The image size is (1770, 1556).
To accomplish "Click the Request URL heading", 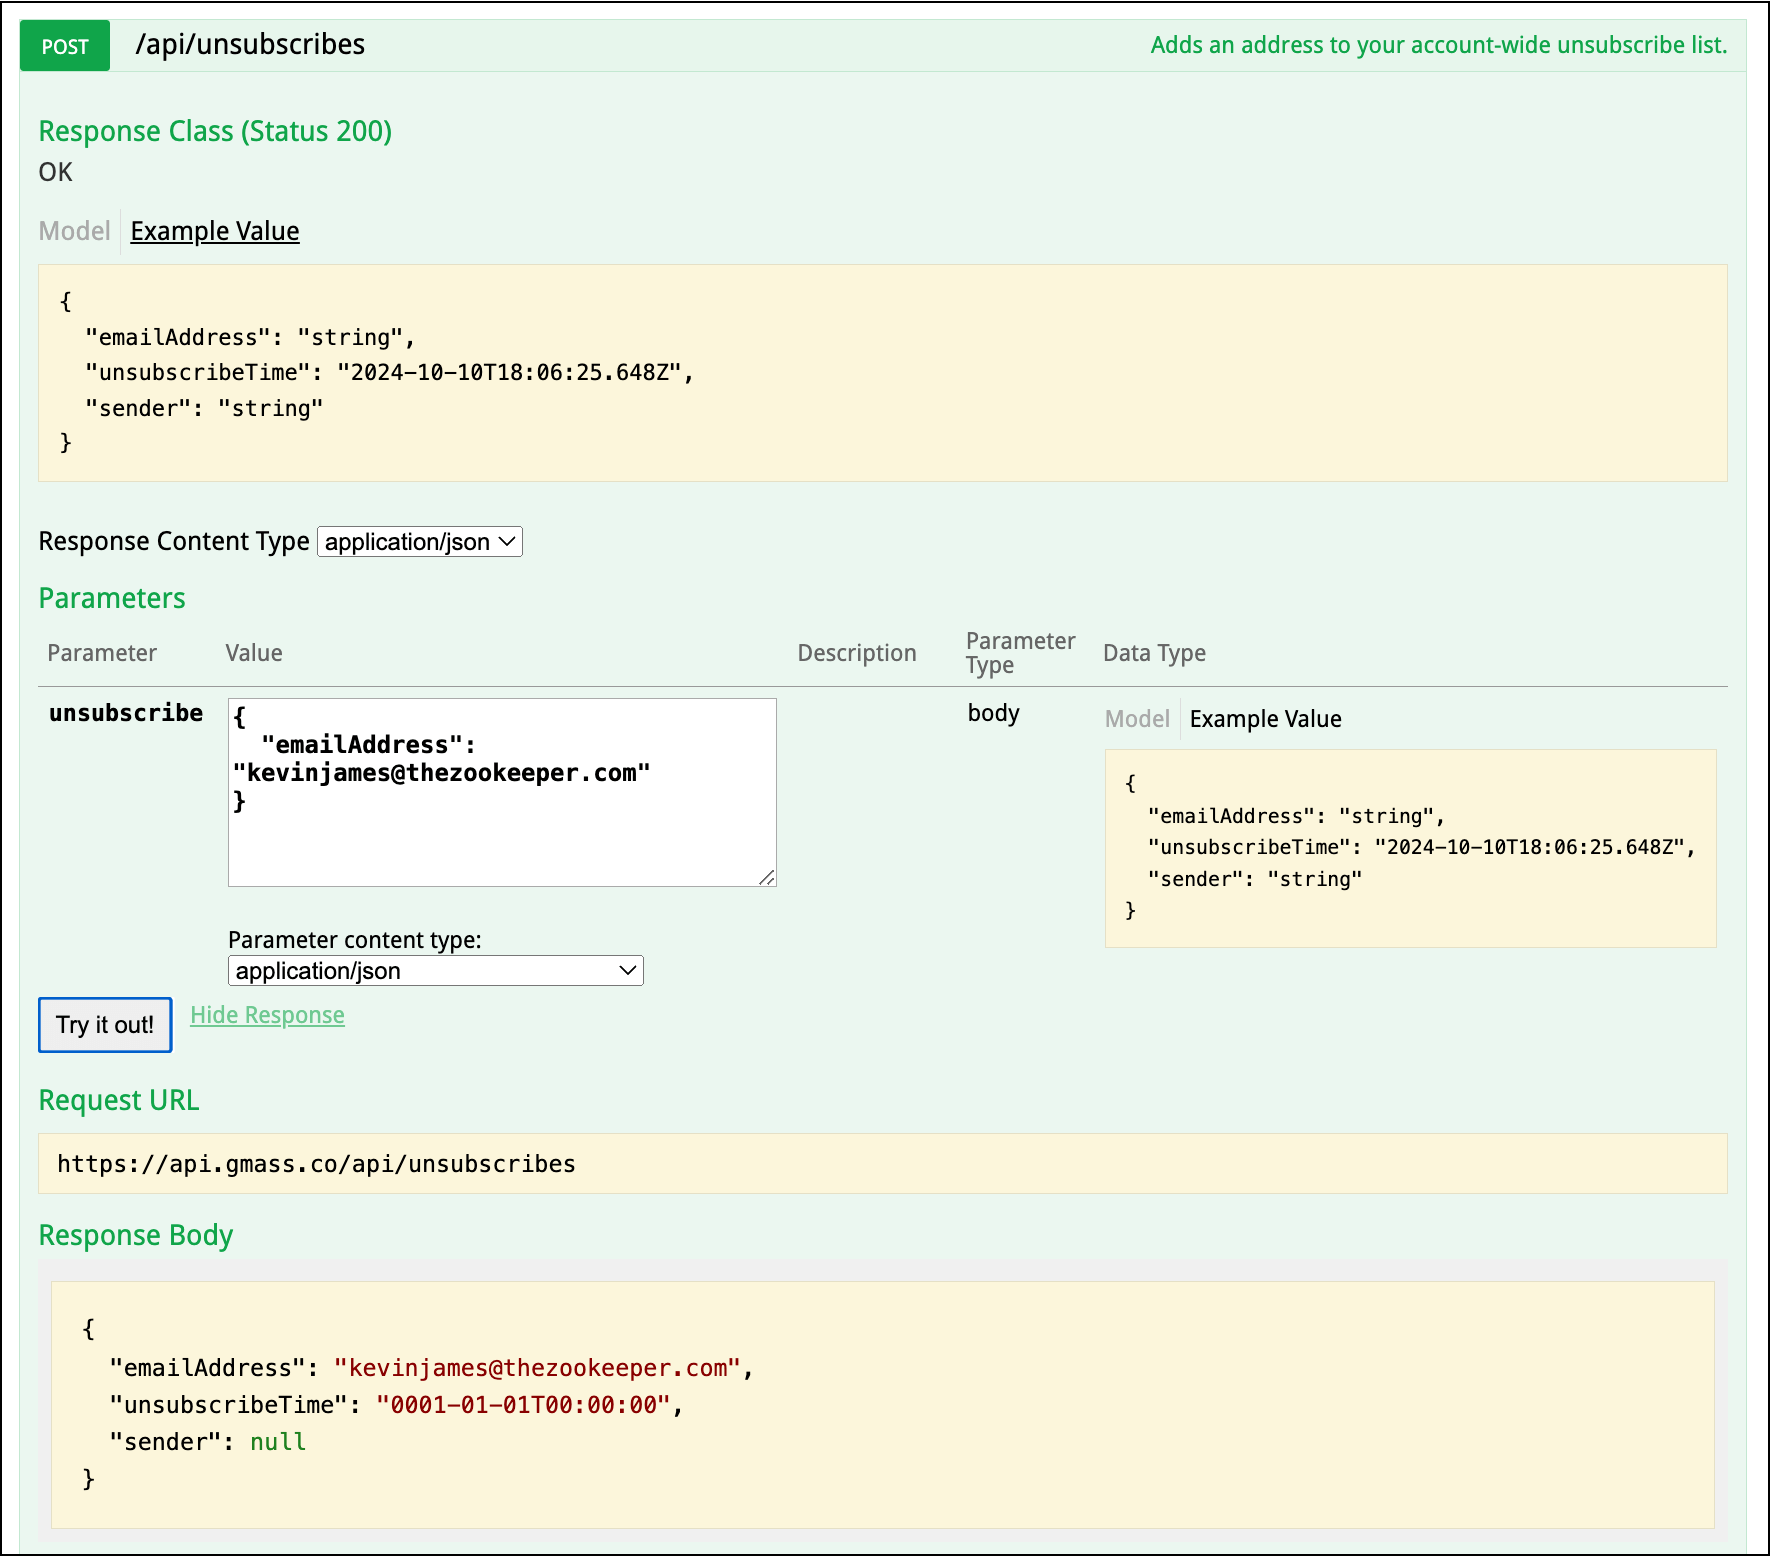I will click(x=119, y=1100).
